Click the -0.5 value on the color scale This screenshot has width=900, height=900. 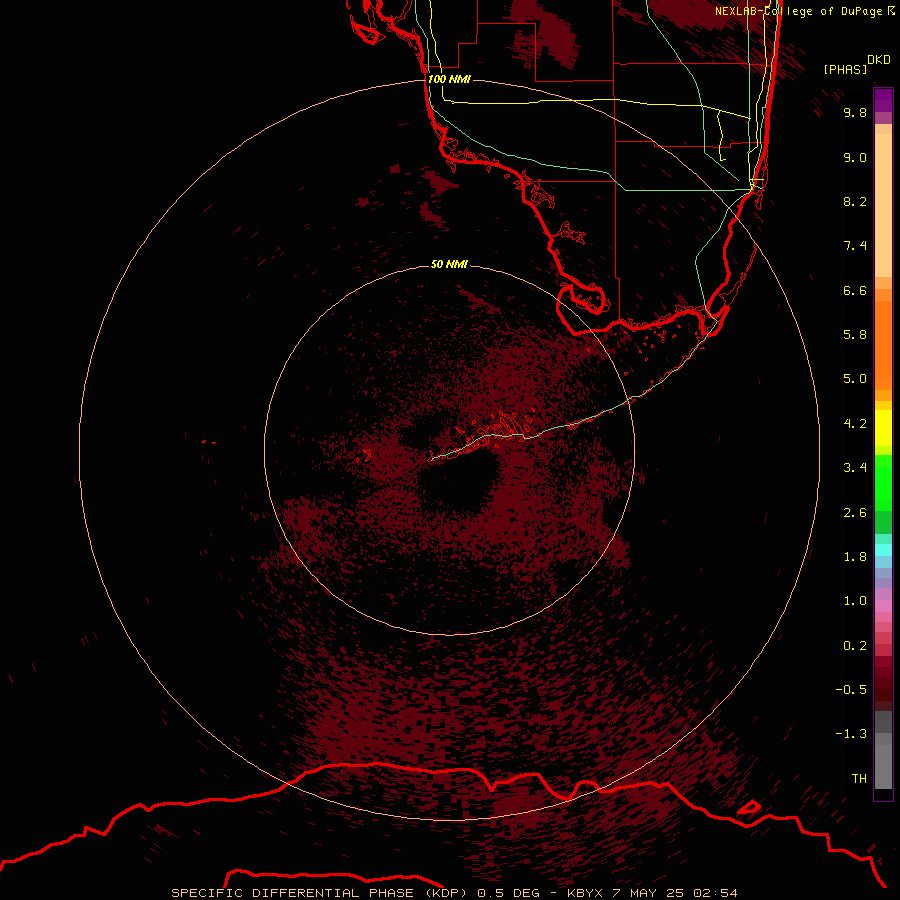pos(851,690)
